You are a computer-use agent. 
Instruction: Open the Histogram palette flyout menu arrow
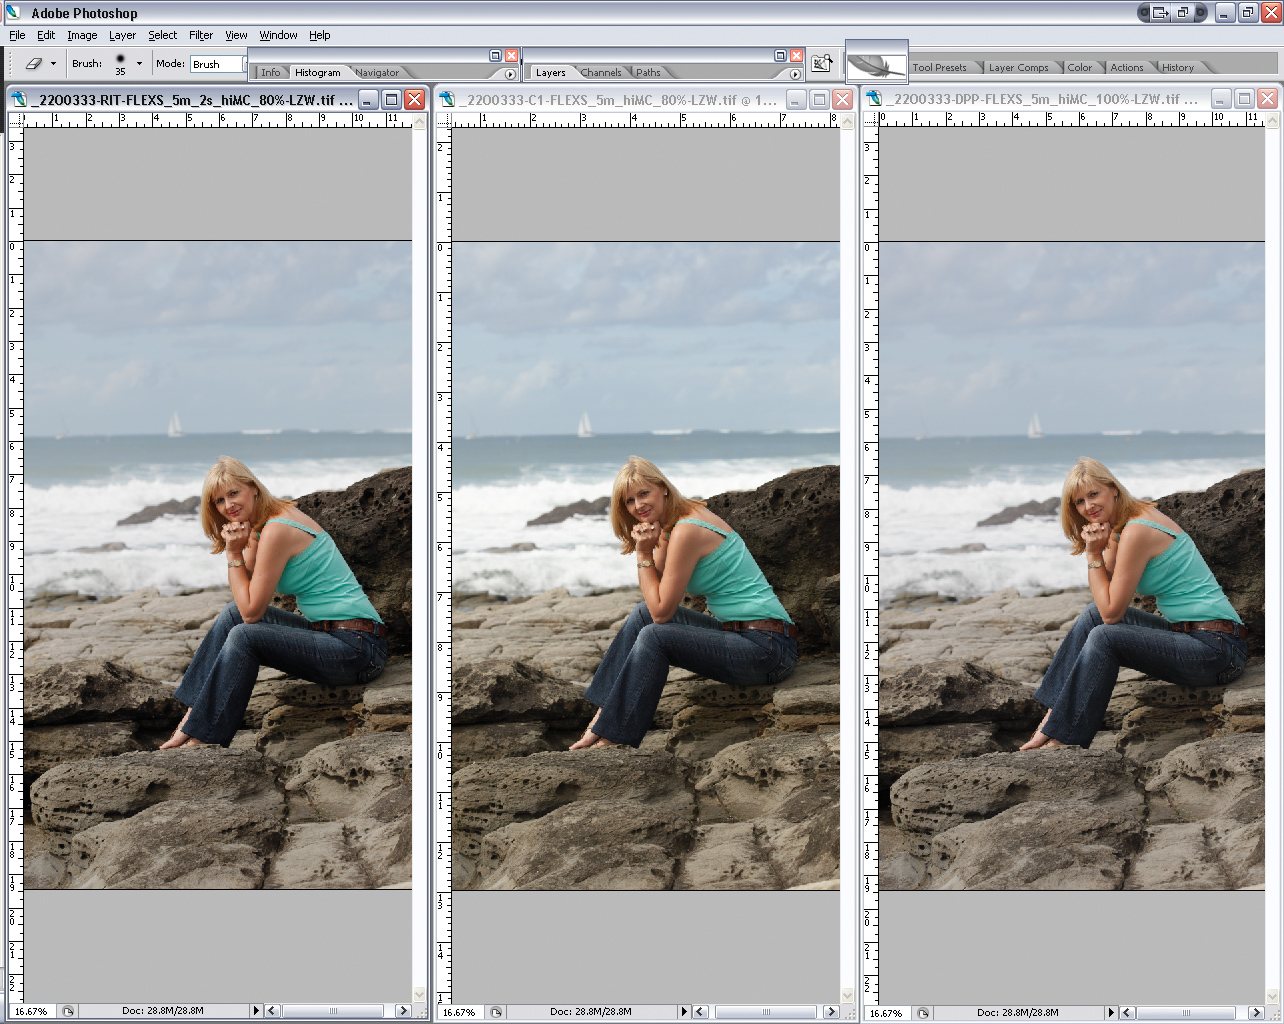click(510, 73)
